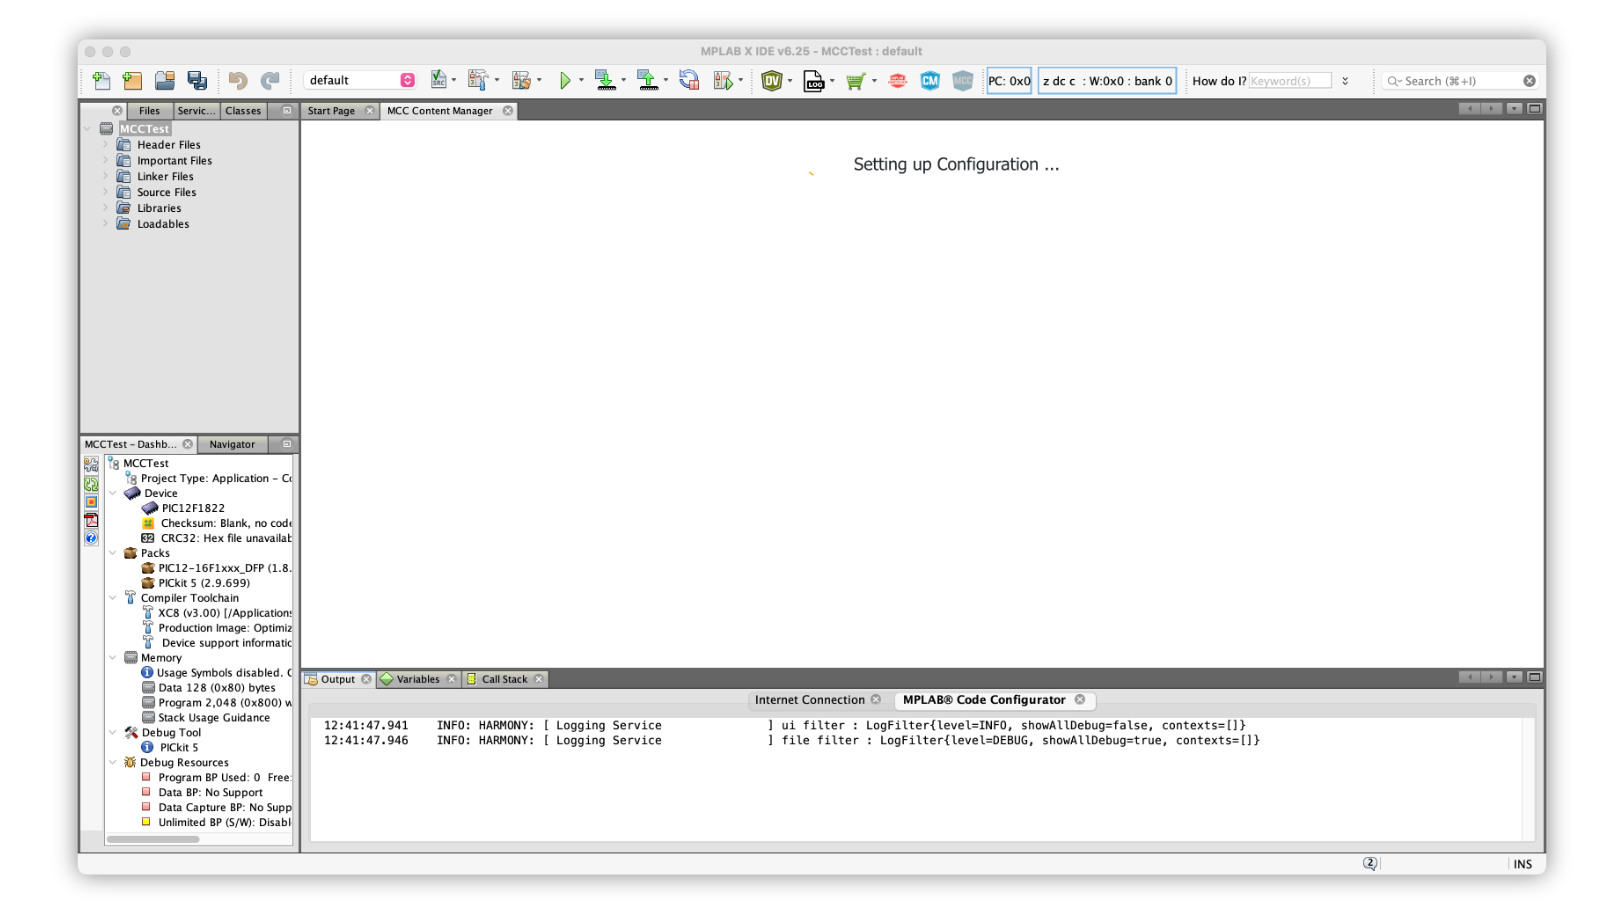Switch to the Navigator tab
This screenshot has height=914, width=1624.
tap(232, 445)
